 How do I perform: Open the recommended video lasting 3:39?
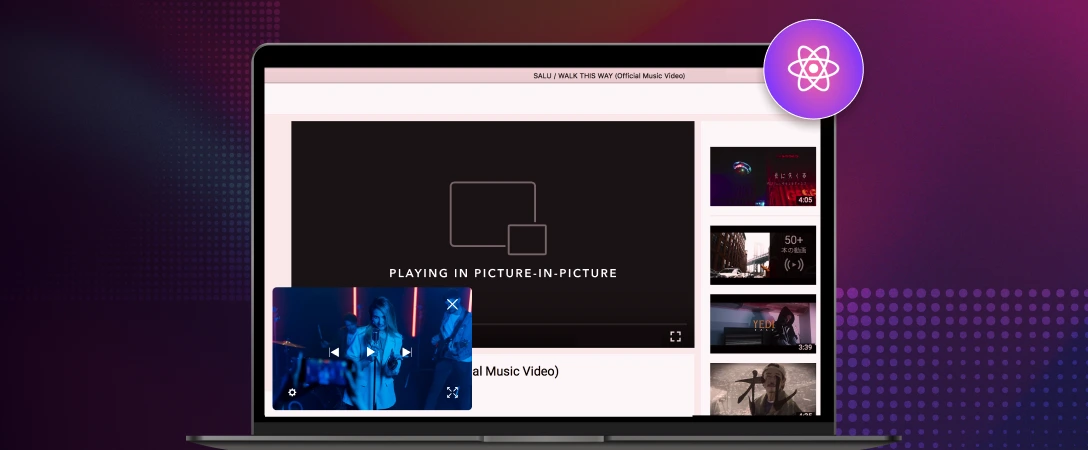click(763, 324)
